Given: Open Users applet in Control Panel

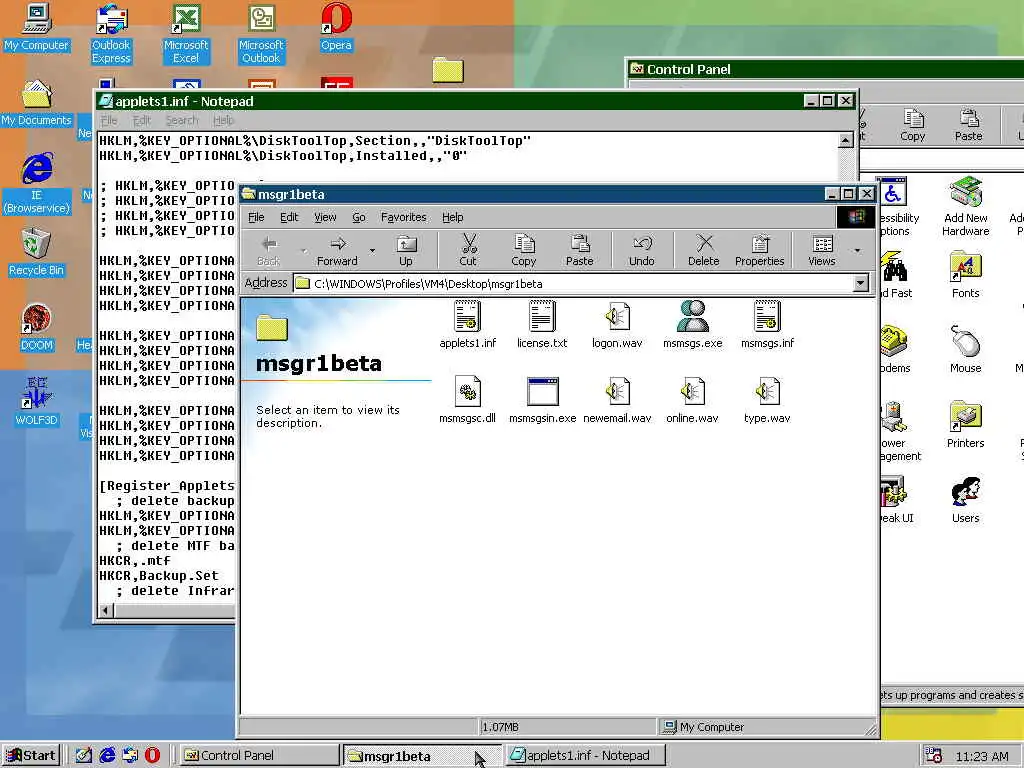Looking at the screenshot, I should pyautogui.click(x=966, y=500).
